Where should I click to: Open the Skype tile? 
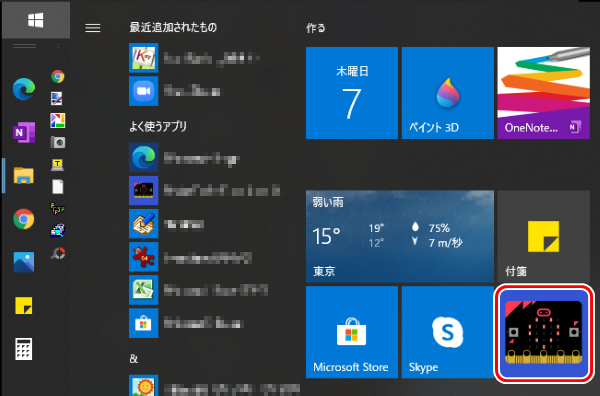click(448, 332)
